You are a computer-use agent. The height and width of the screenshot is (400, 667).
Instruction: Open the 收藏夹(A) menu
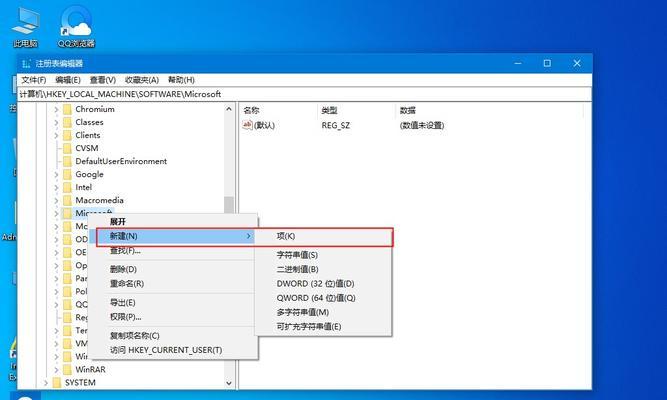pyautogui.click(x=142, y=80)
